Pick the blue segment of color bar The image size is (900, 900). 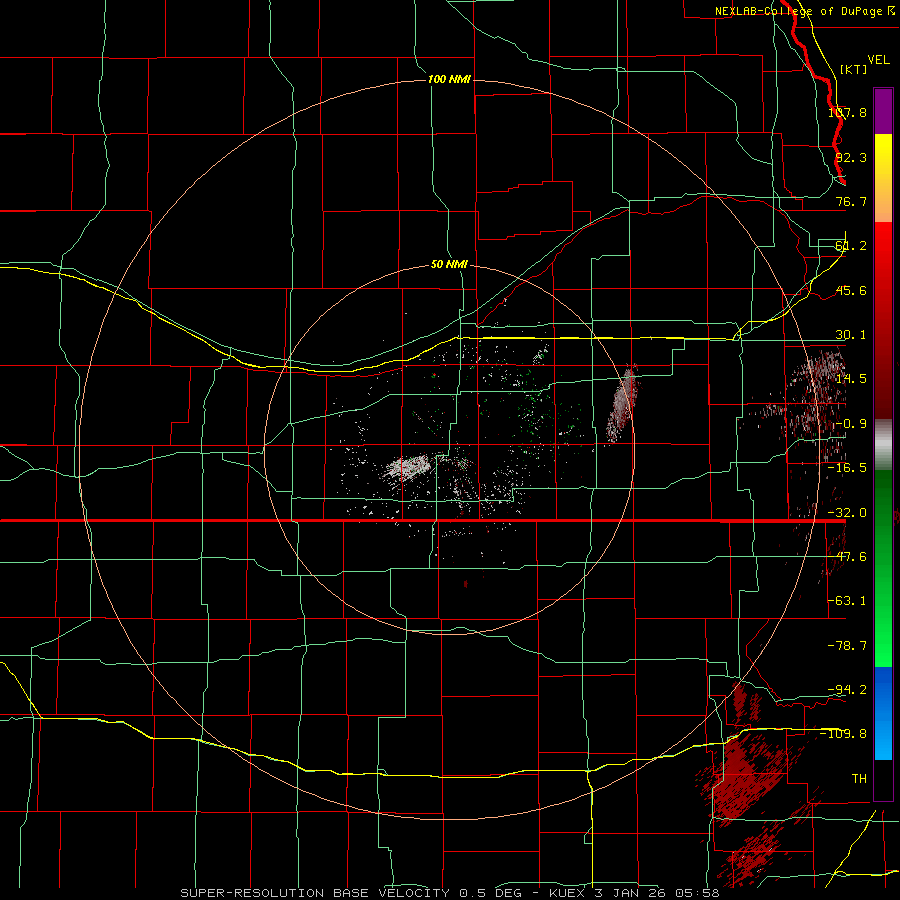click(883, 713)
